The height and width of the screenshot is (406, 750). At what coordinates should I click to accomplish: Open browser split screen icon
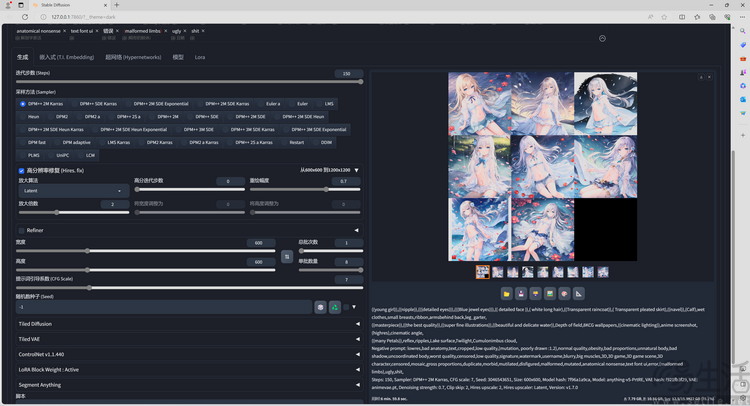pyautogui.click(x=682, y=17)
